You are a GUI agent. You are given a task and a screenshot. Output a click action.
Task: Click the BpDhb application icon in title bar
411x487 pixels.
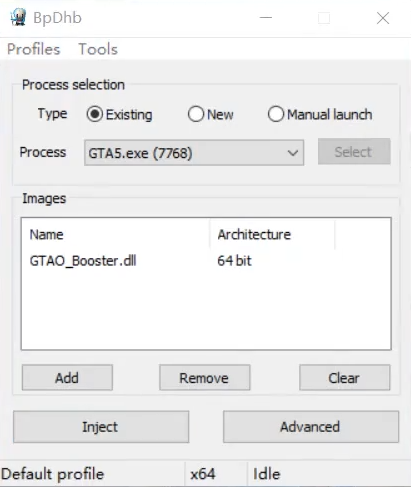tap(18, 17)
